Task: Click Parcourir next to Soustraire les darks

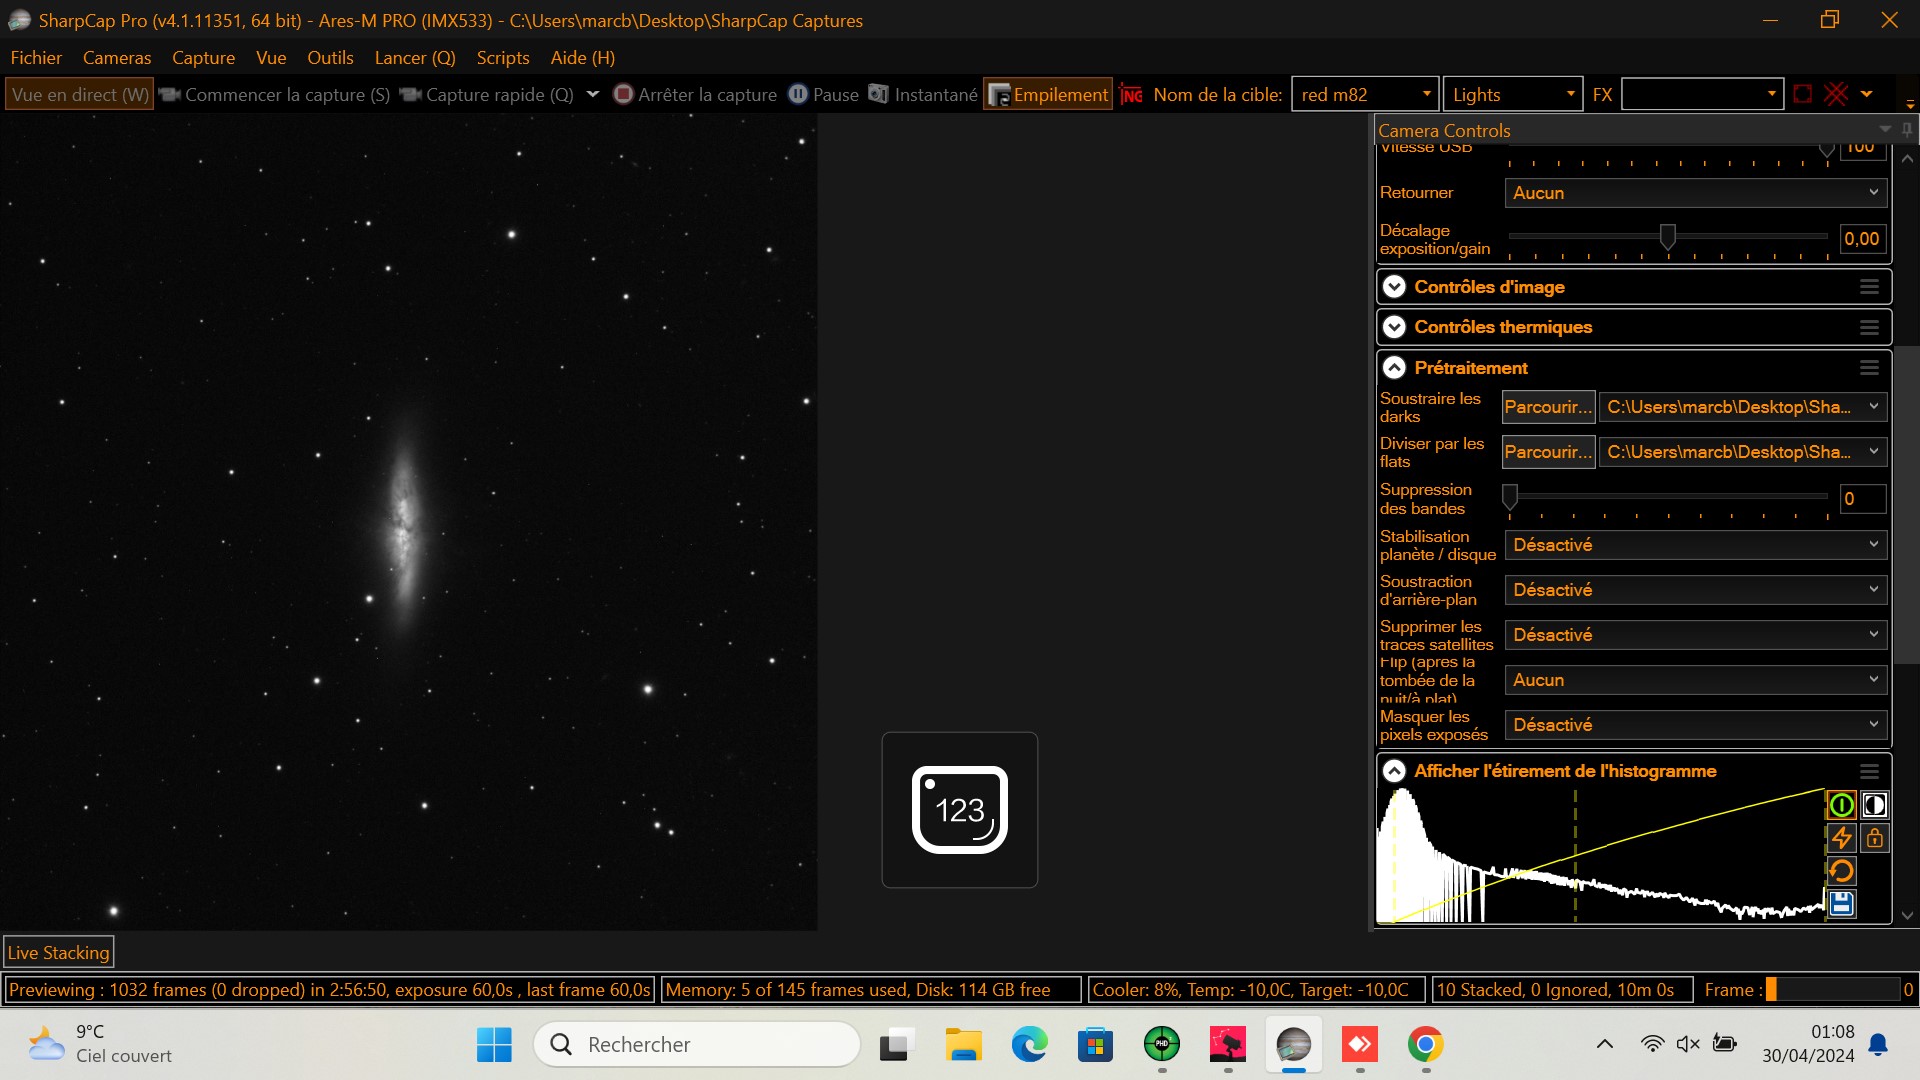Action: click(x=1548, y=407)
